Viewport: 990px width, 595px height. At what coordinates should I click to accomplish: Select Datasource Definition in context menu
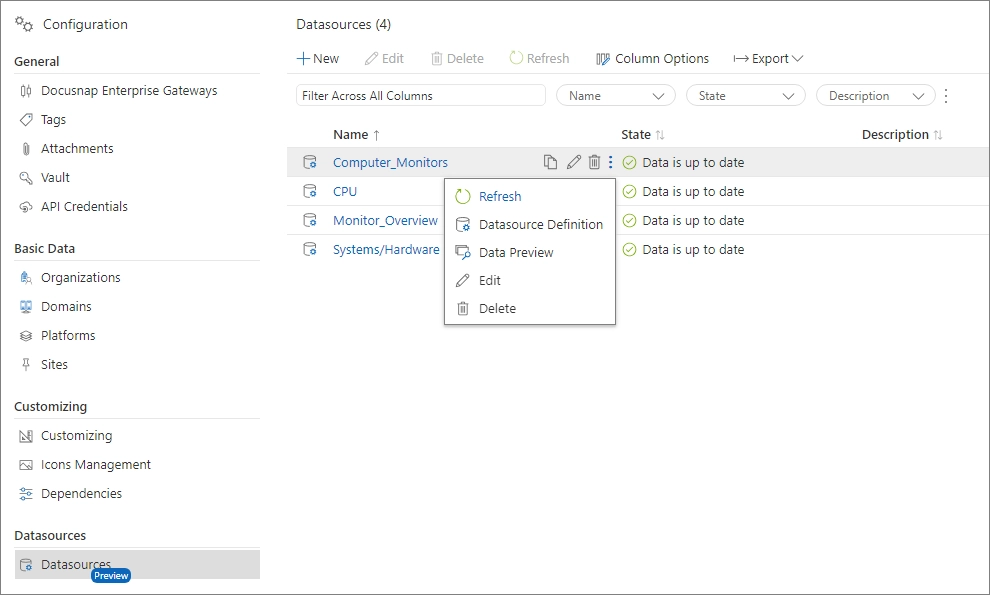[540, 225]
